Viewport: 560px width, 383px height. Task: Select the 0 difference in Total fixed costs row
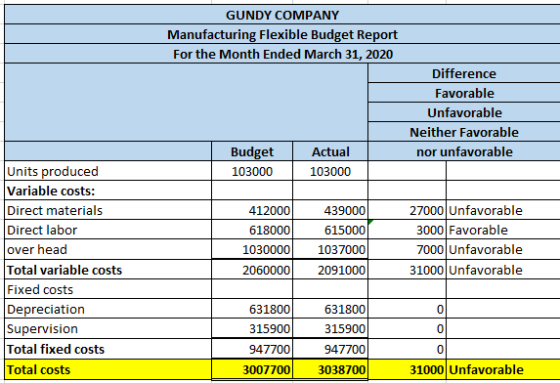pos(407,349)
